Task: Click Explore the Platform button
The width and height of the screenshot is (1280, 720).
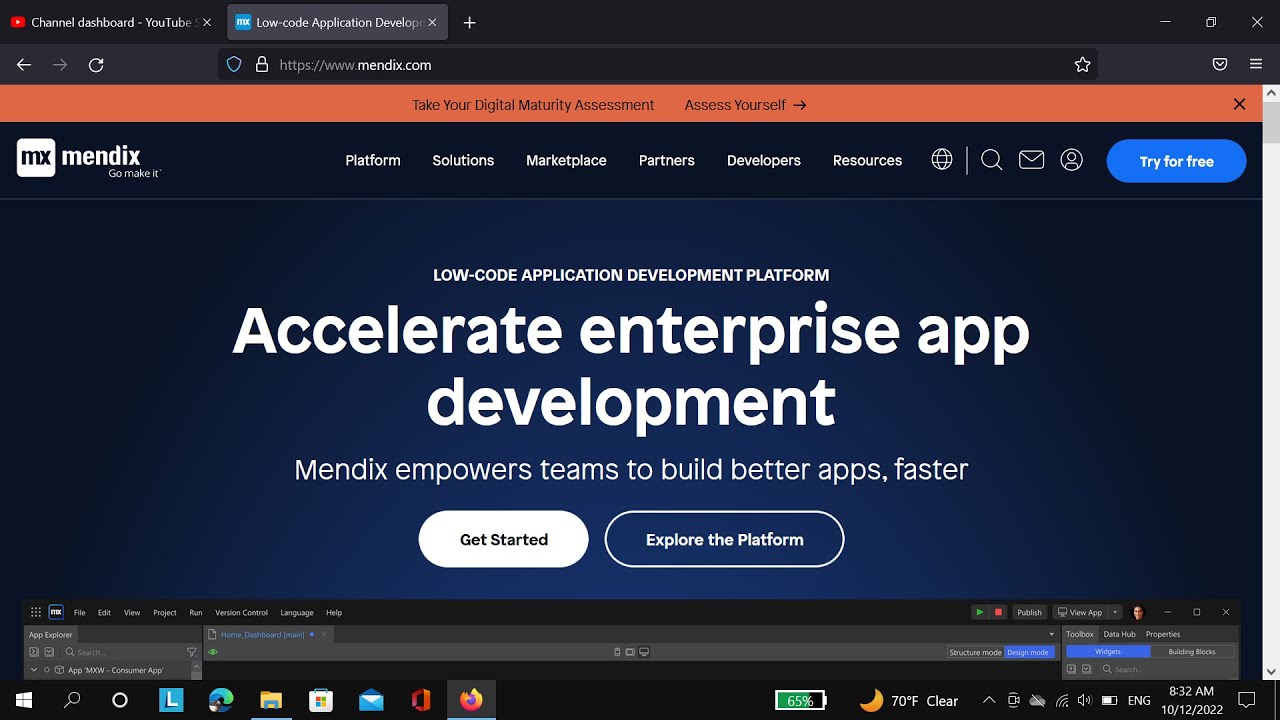Action: pyautogui.click(x=724, y=539)
